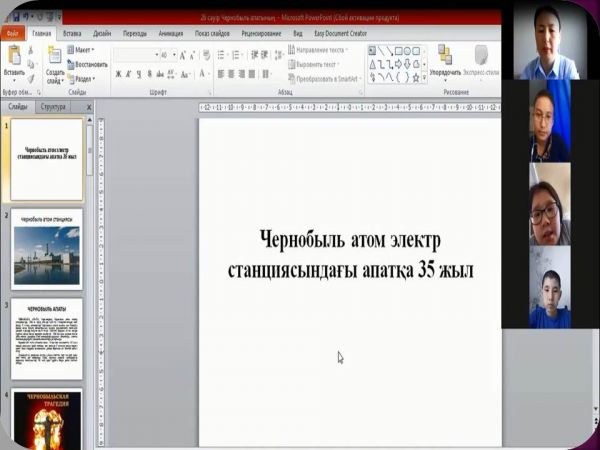Switch to the Анимация ribbon tab

170,33
